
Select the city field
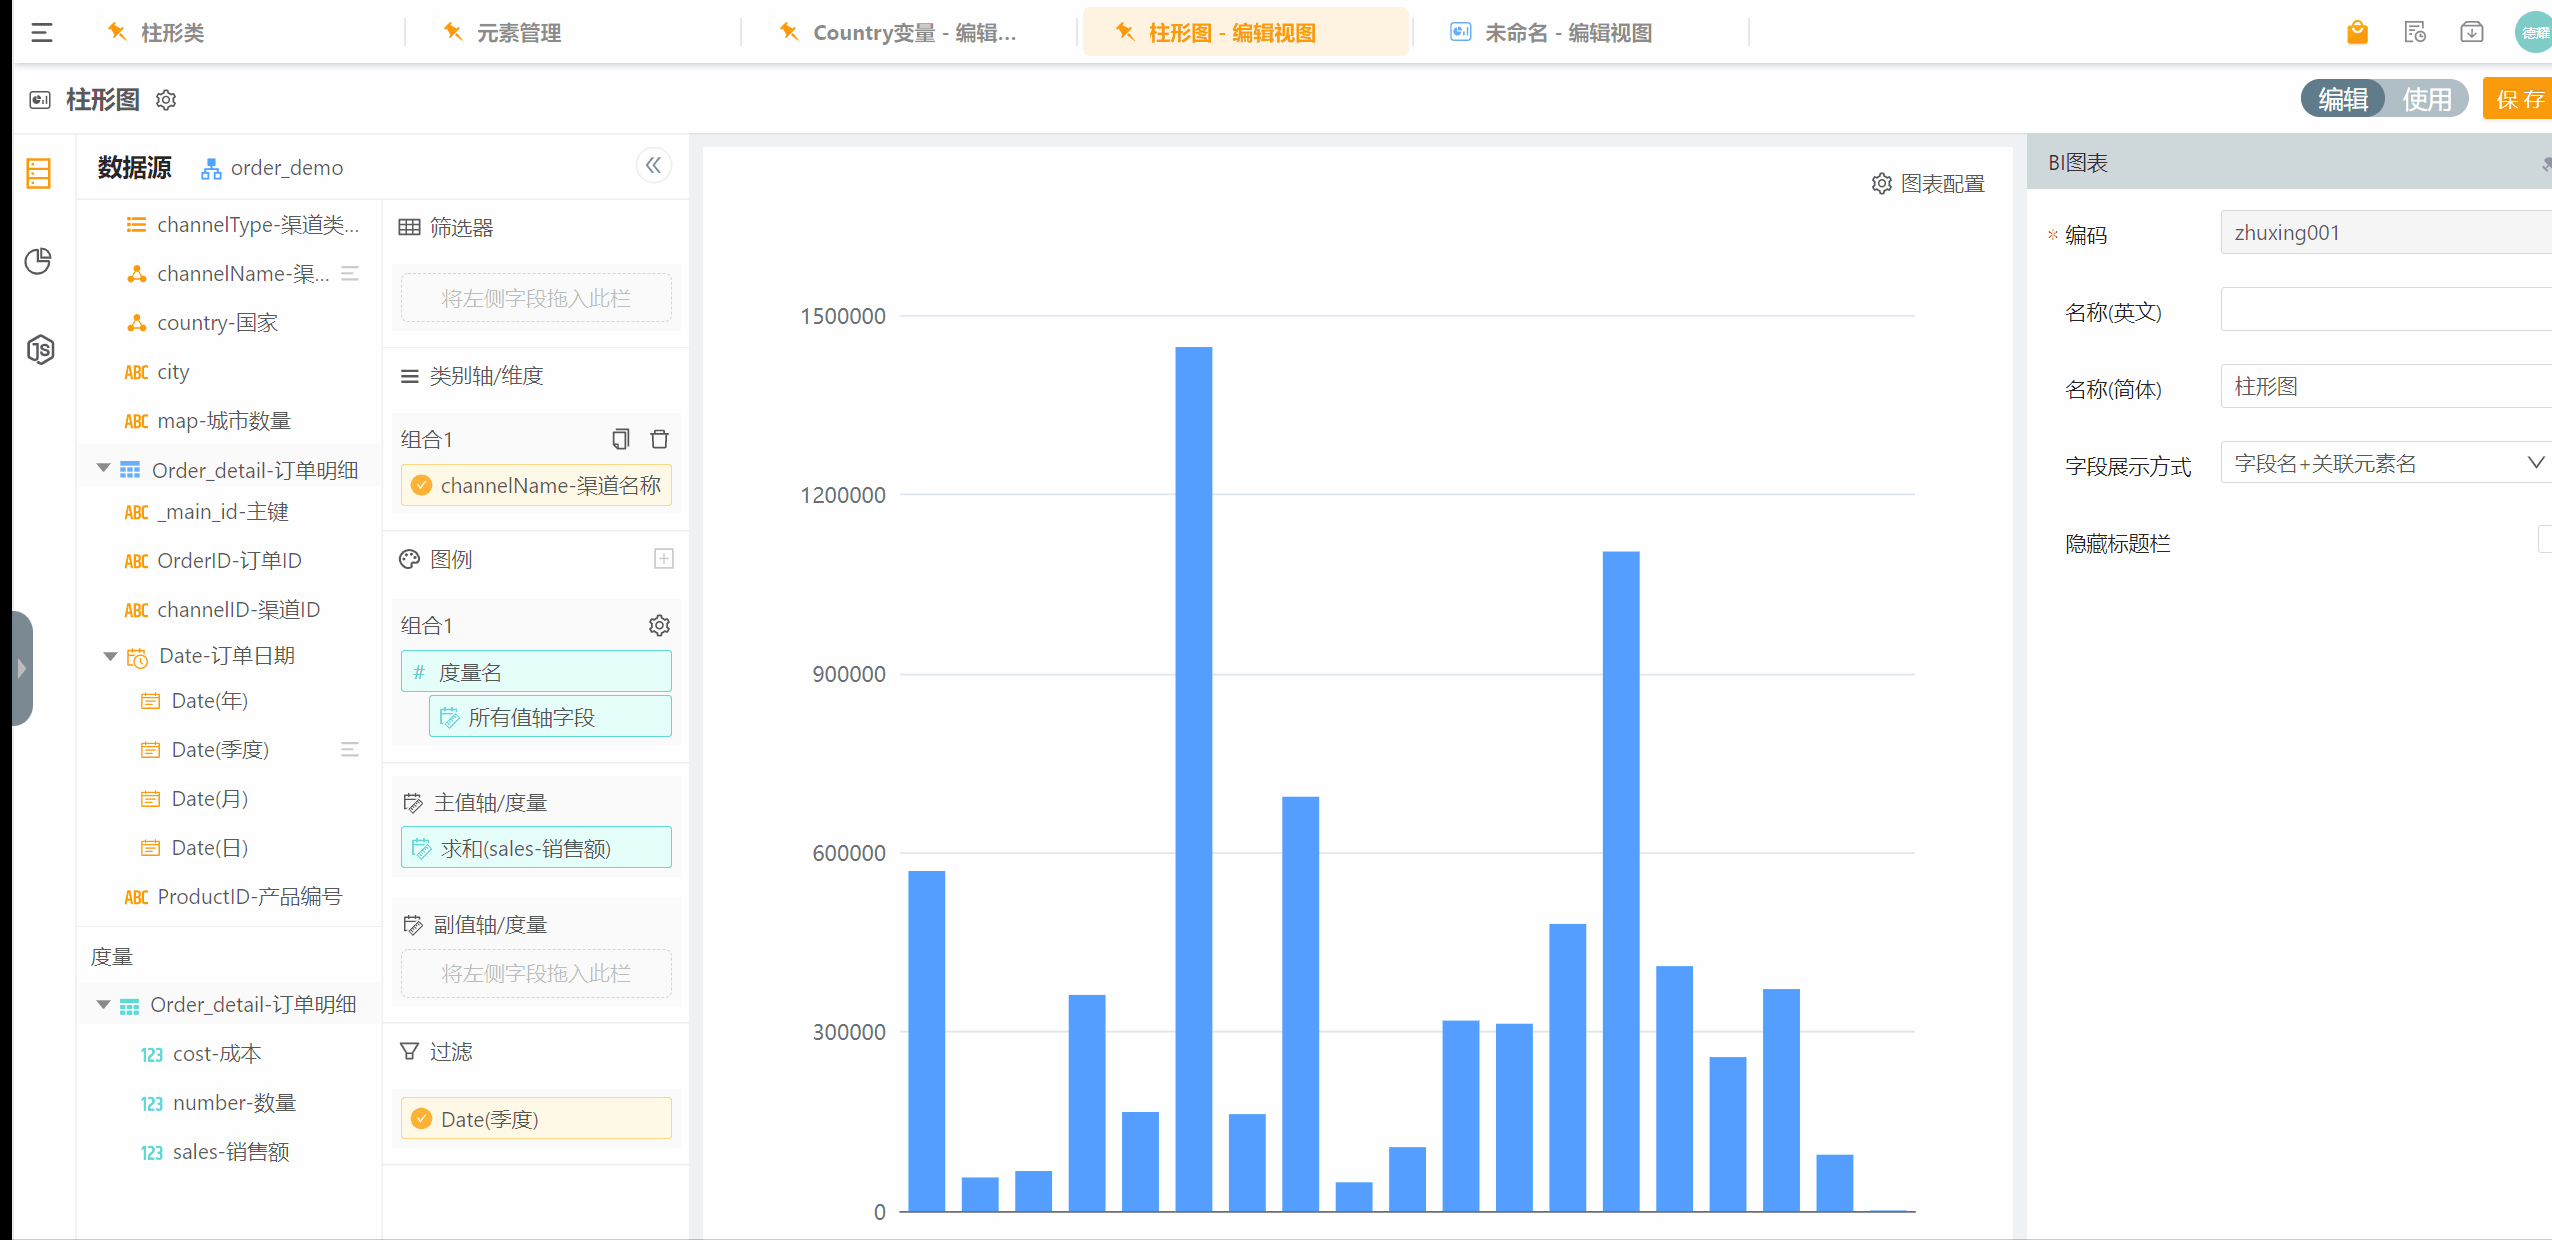(173, 372)
